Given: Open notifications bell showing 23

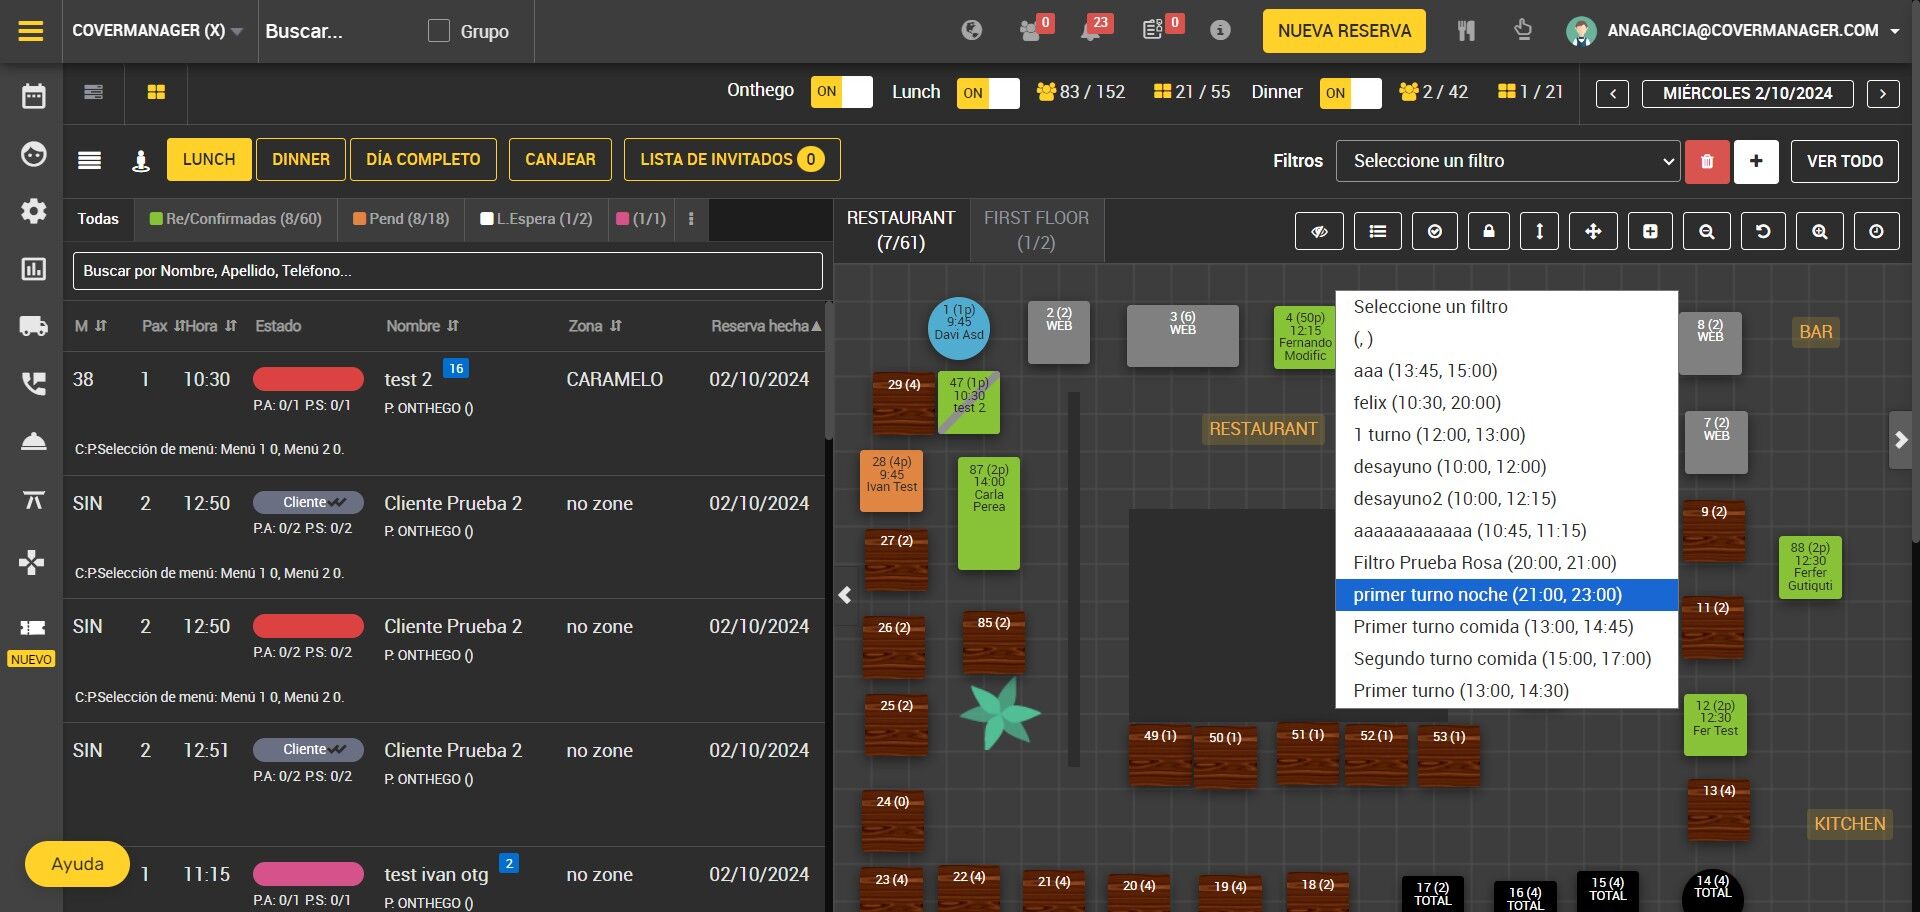Looking at the screenshot, I should pos(1091,30).
